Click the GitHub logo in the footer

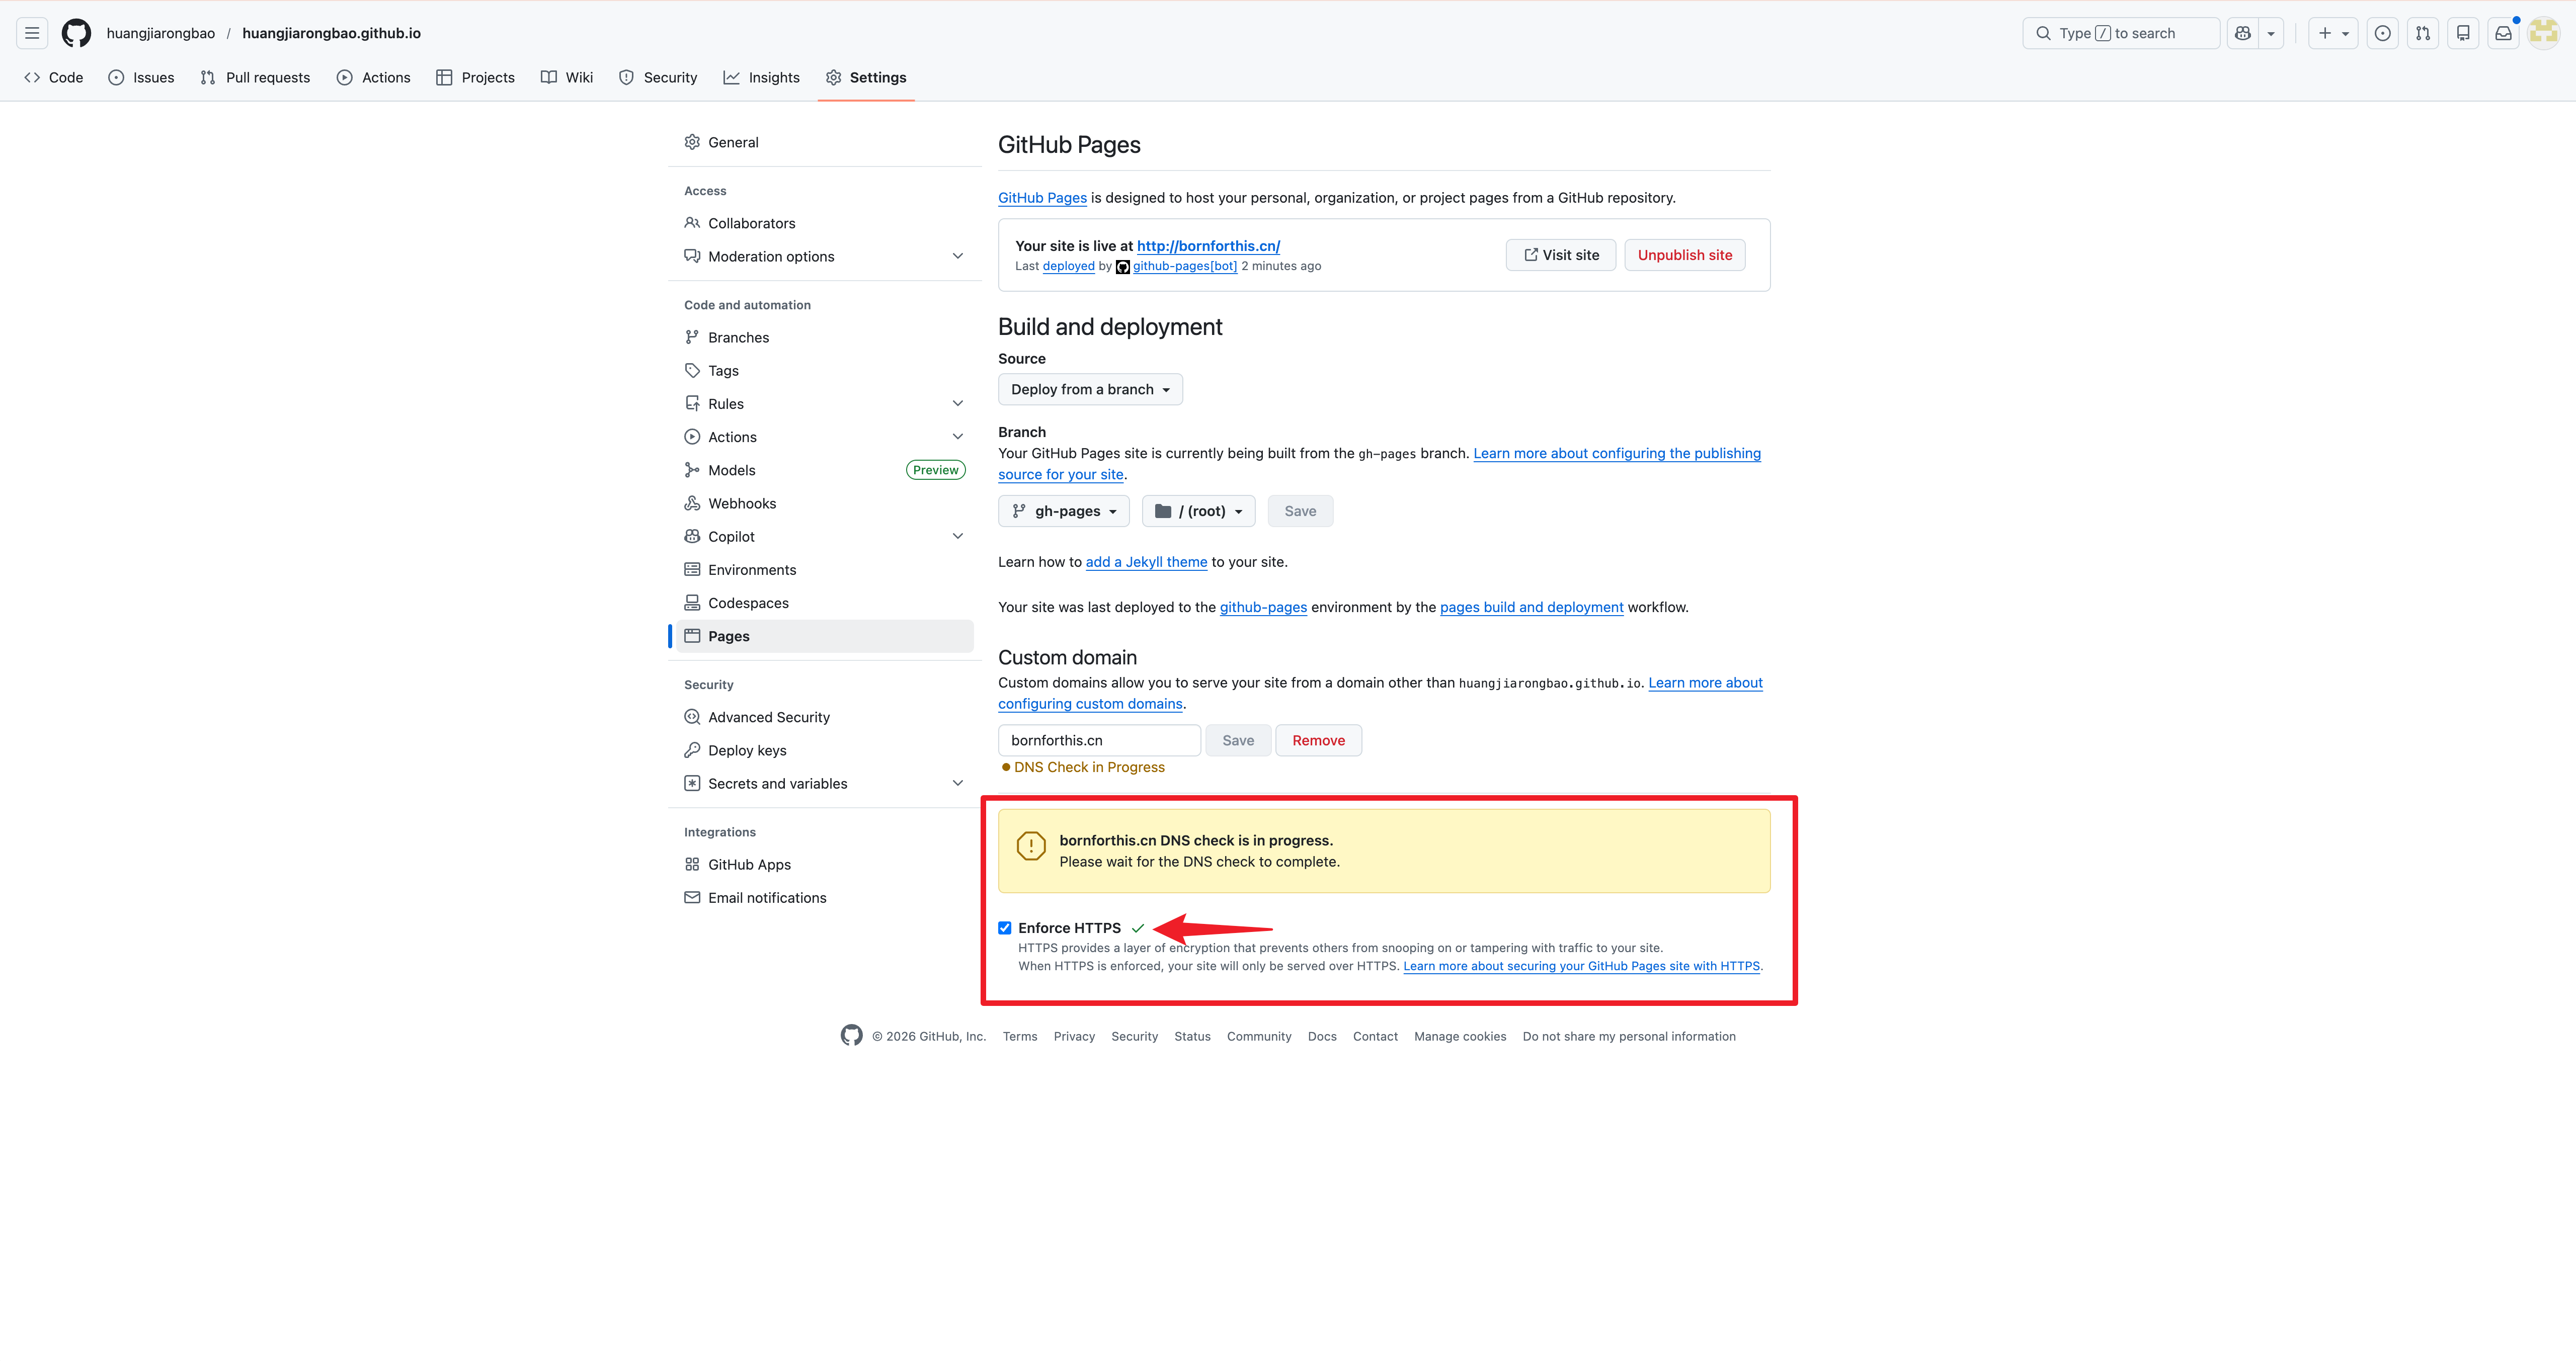click(851, 1036)
